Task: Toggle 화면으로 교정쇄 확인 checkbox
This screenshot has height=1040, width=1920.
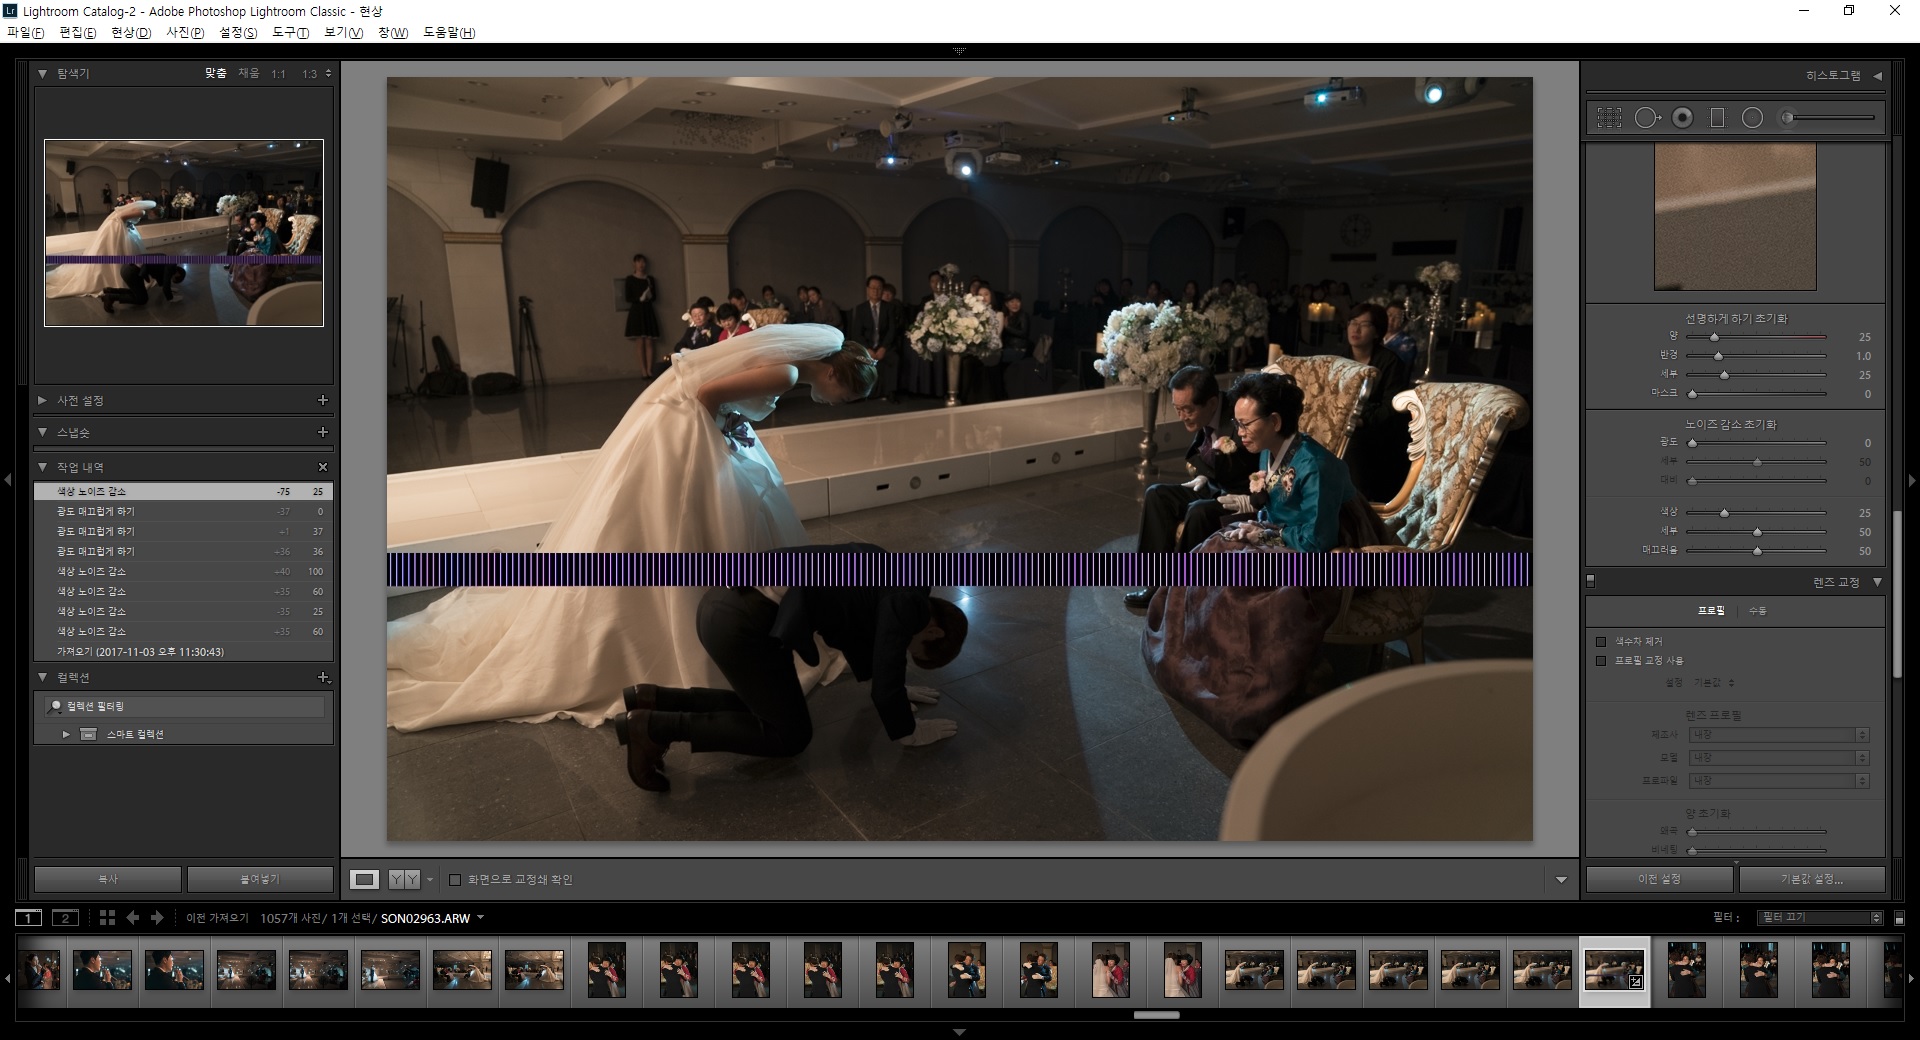Action: pyautogui.click(x=455, y=880)
